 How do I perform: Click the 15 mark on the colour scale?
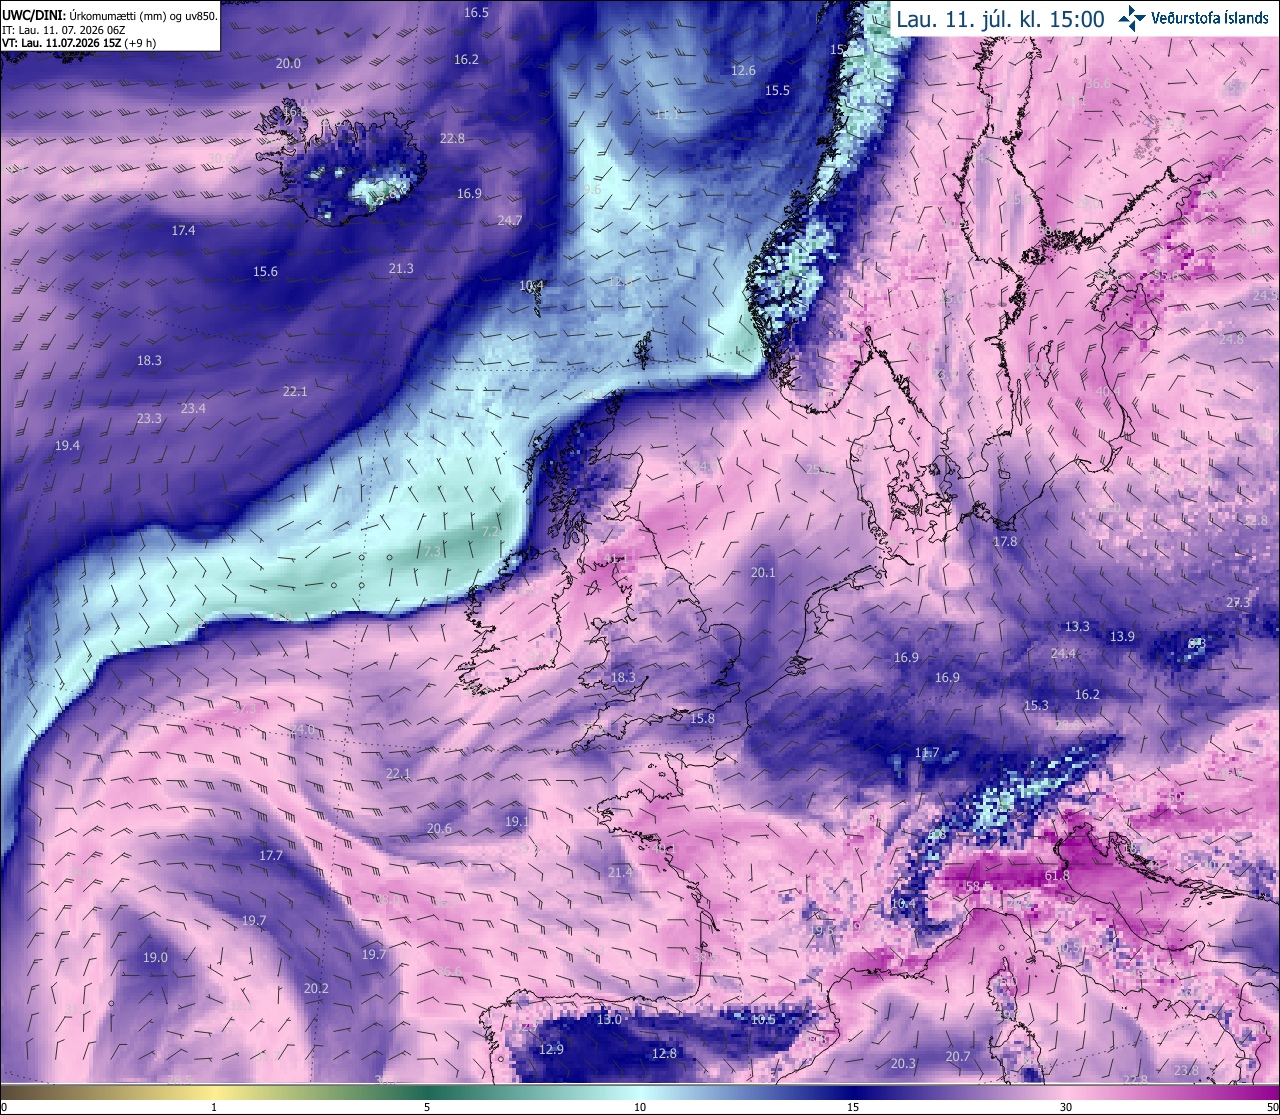pyautogui.click(x=853, y=1107)
